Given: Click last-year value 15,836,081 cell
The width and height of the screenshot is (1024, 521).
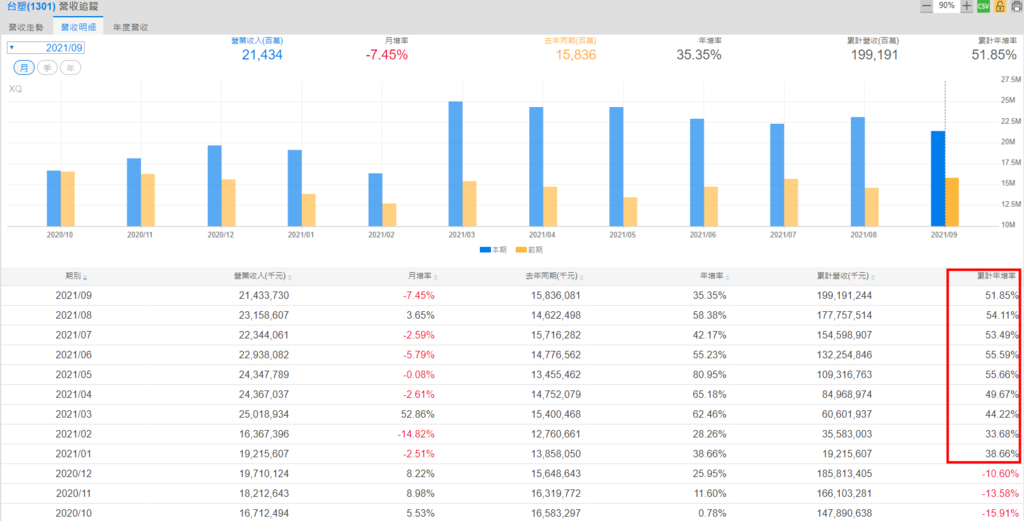Looking at the screenshot, I should coord(555,296).
